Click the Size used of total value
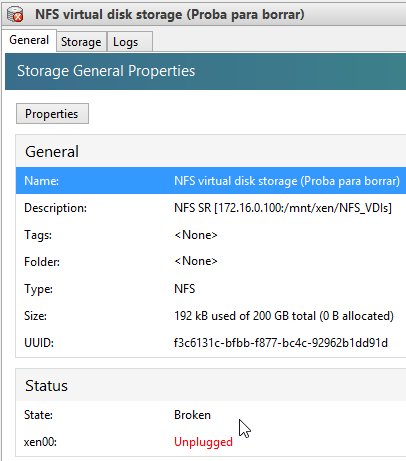 [284, 316]
